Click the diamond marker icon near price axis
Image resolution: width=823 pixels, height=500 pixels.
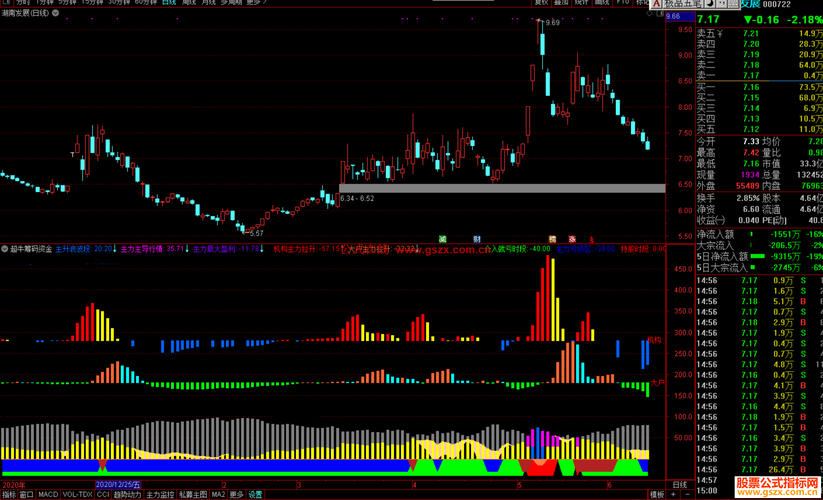[649, 14]
